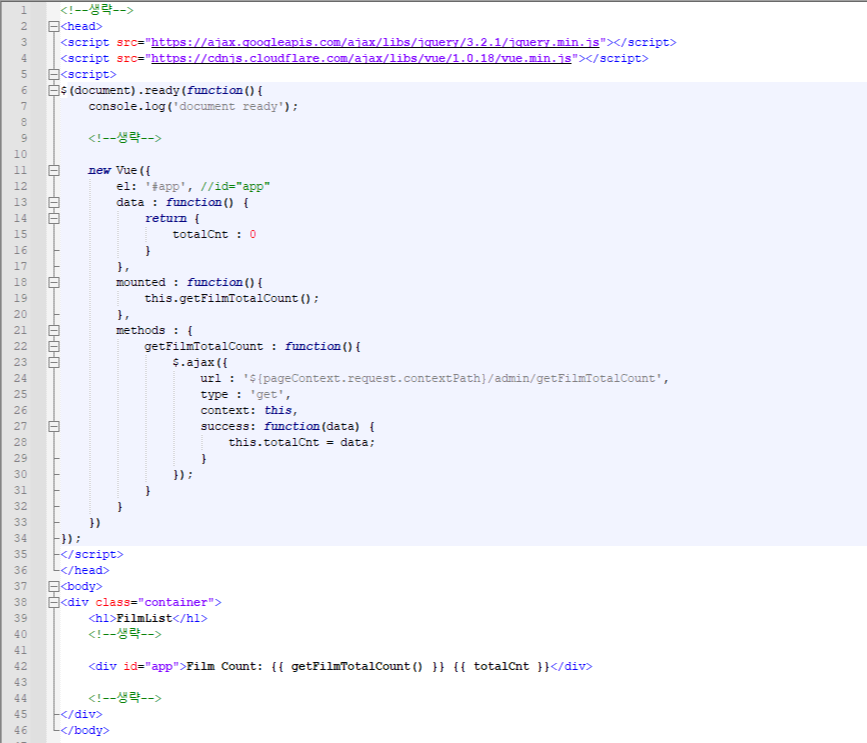Click this.getFilmTotalCount() call on line 19

(x=231, y=299)
